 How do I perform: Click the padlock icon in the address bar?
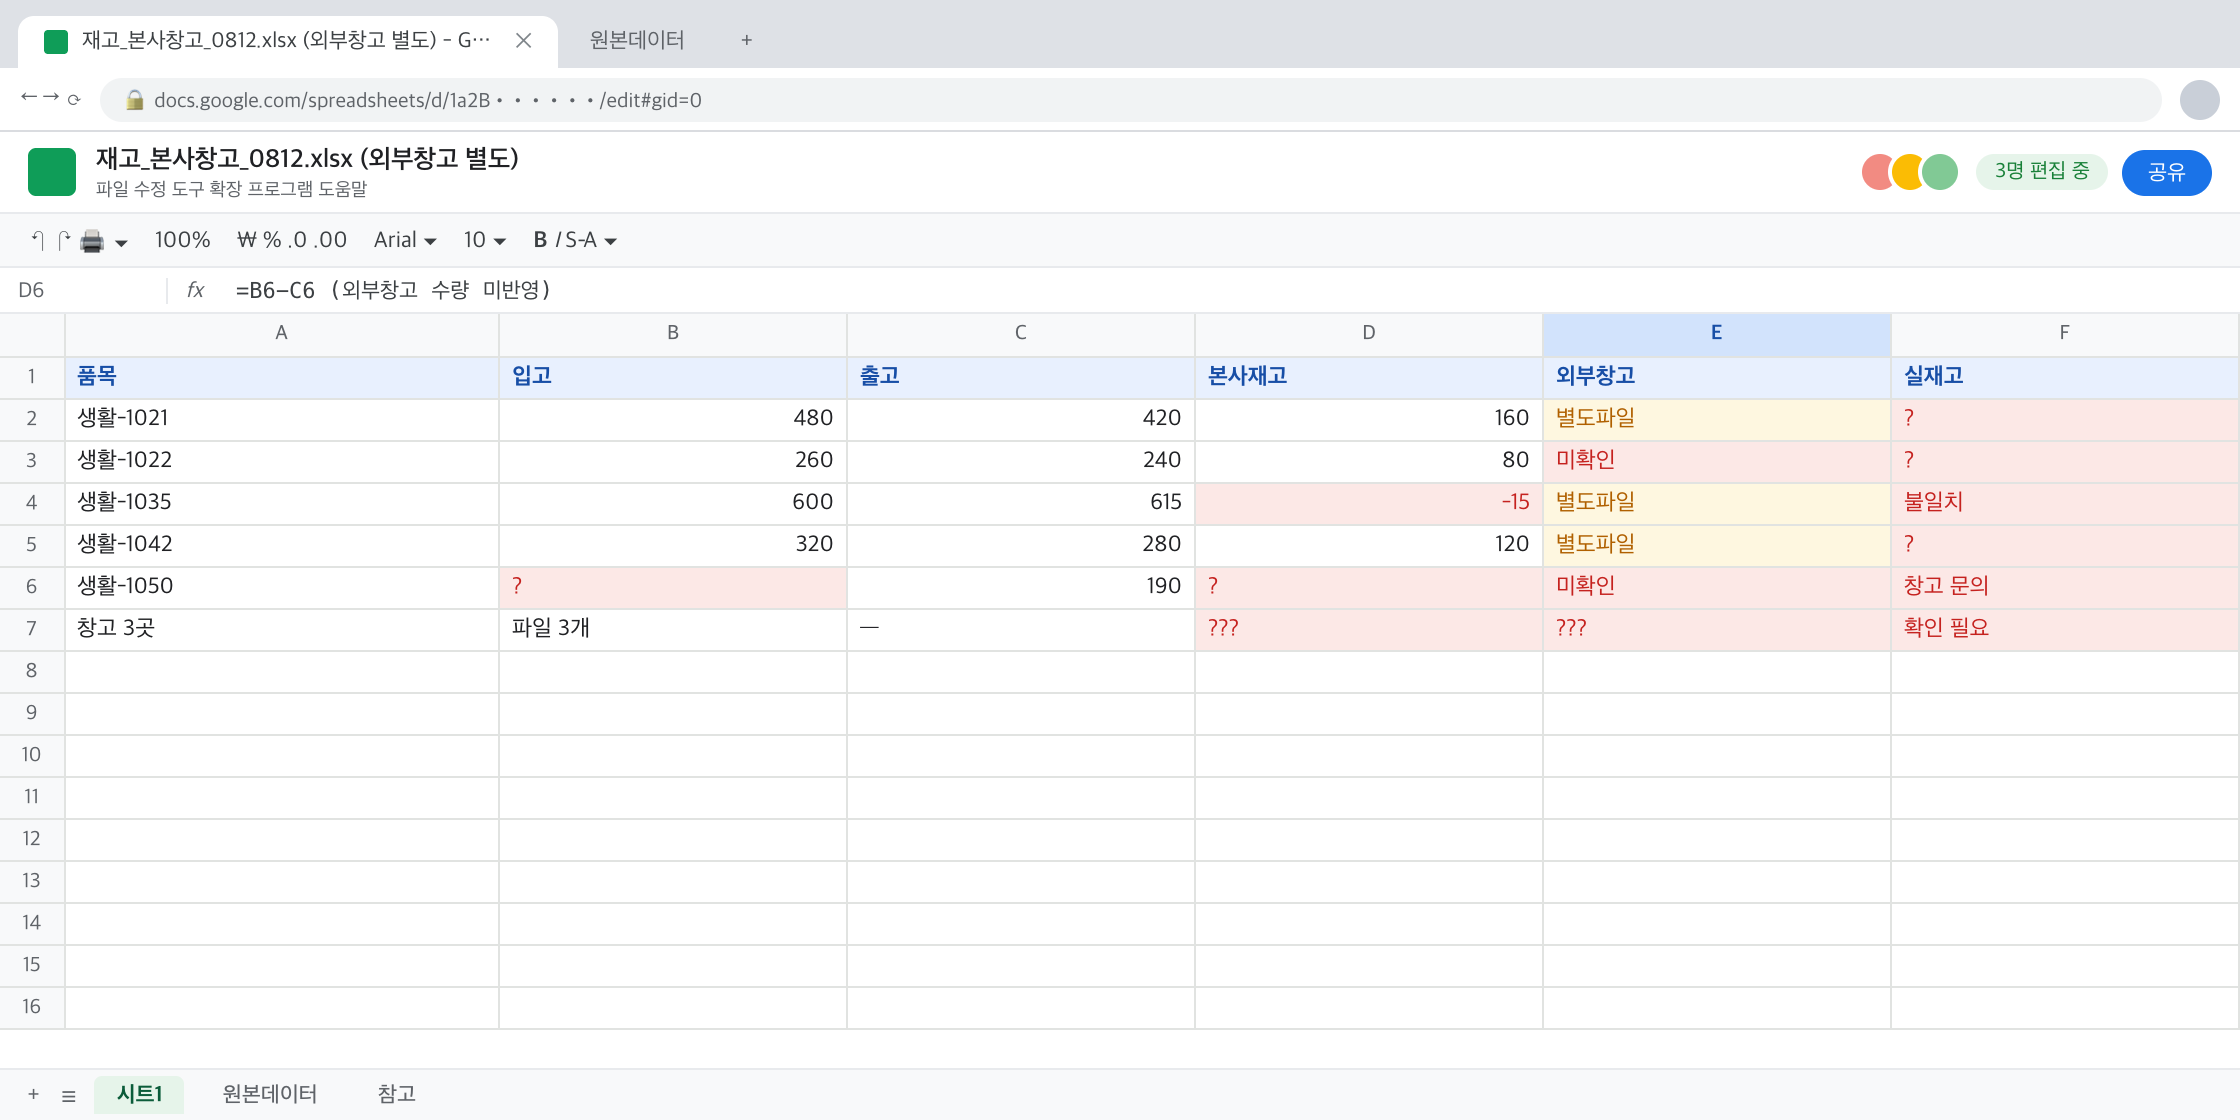point(134,100)
